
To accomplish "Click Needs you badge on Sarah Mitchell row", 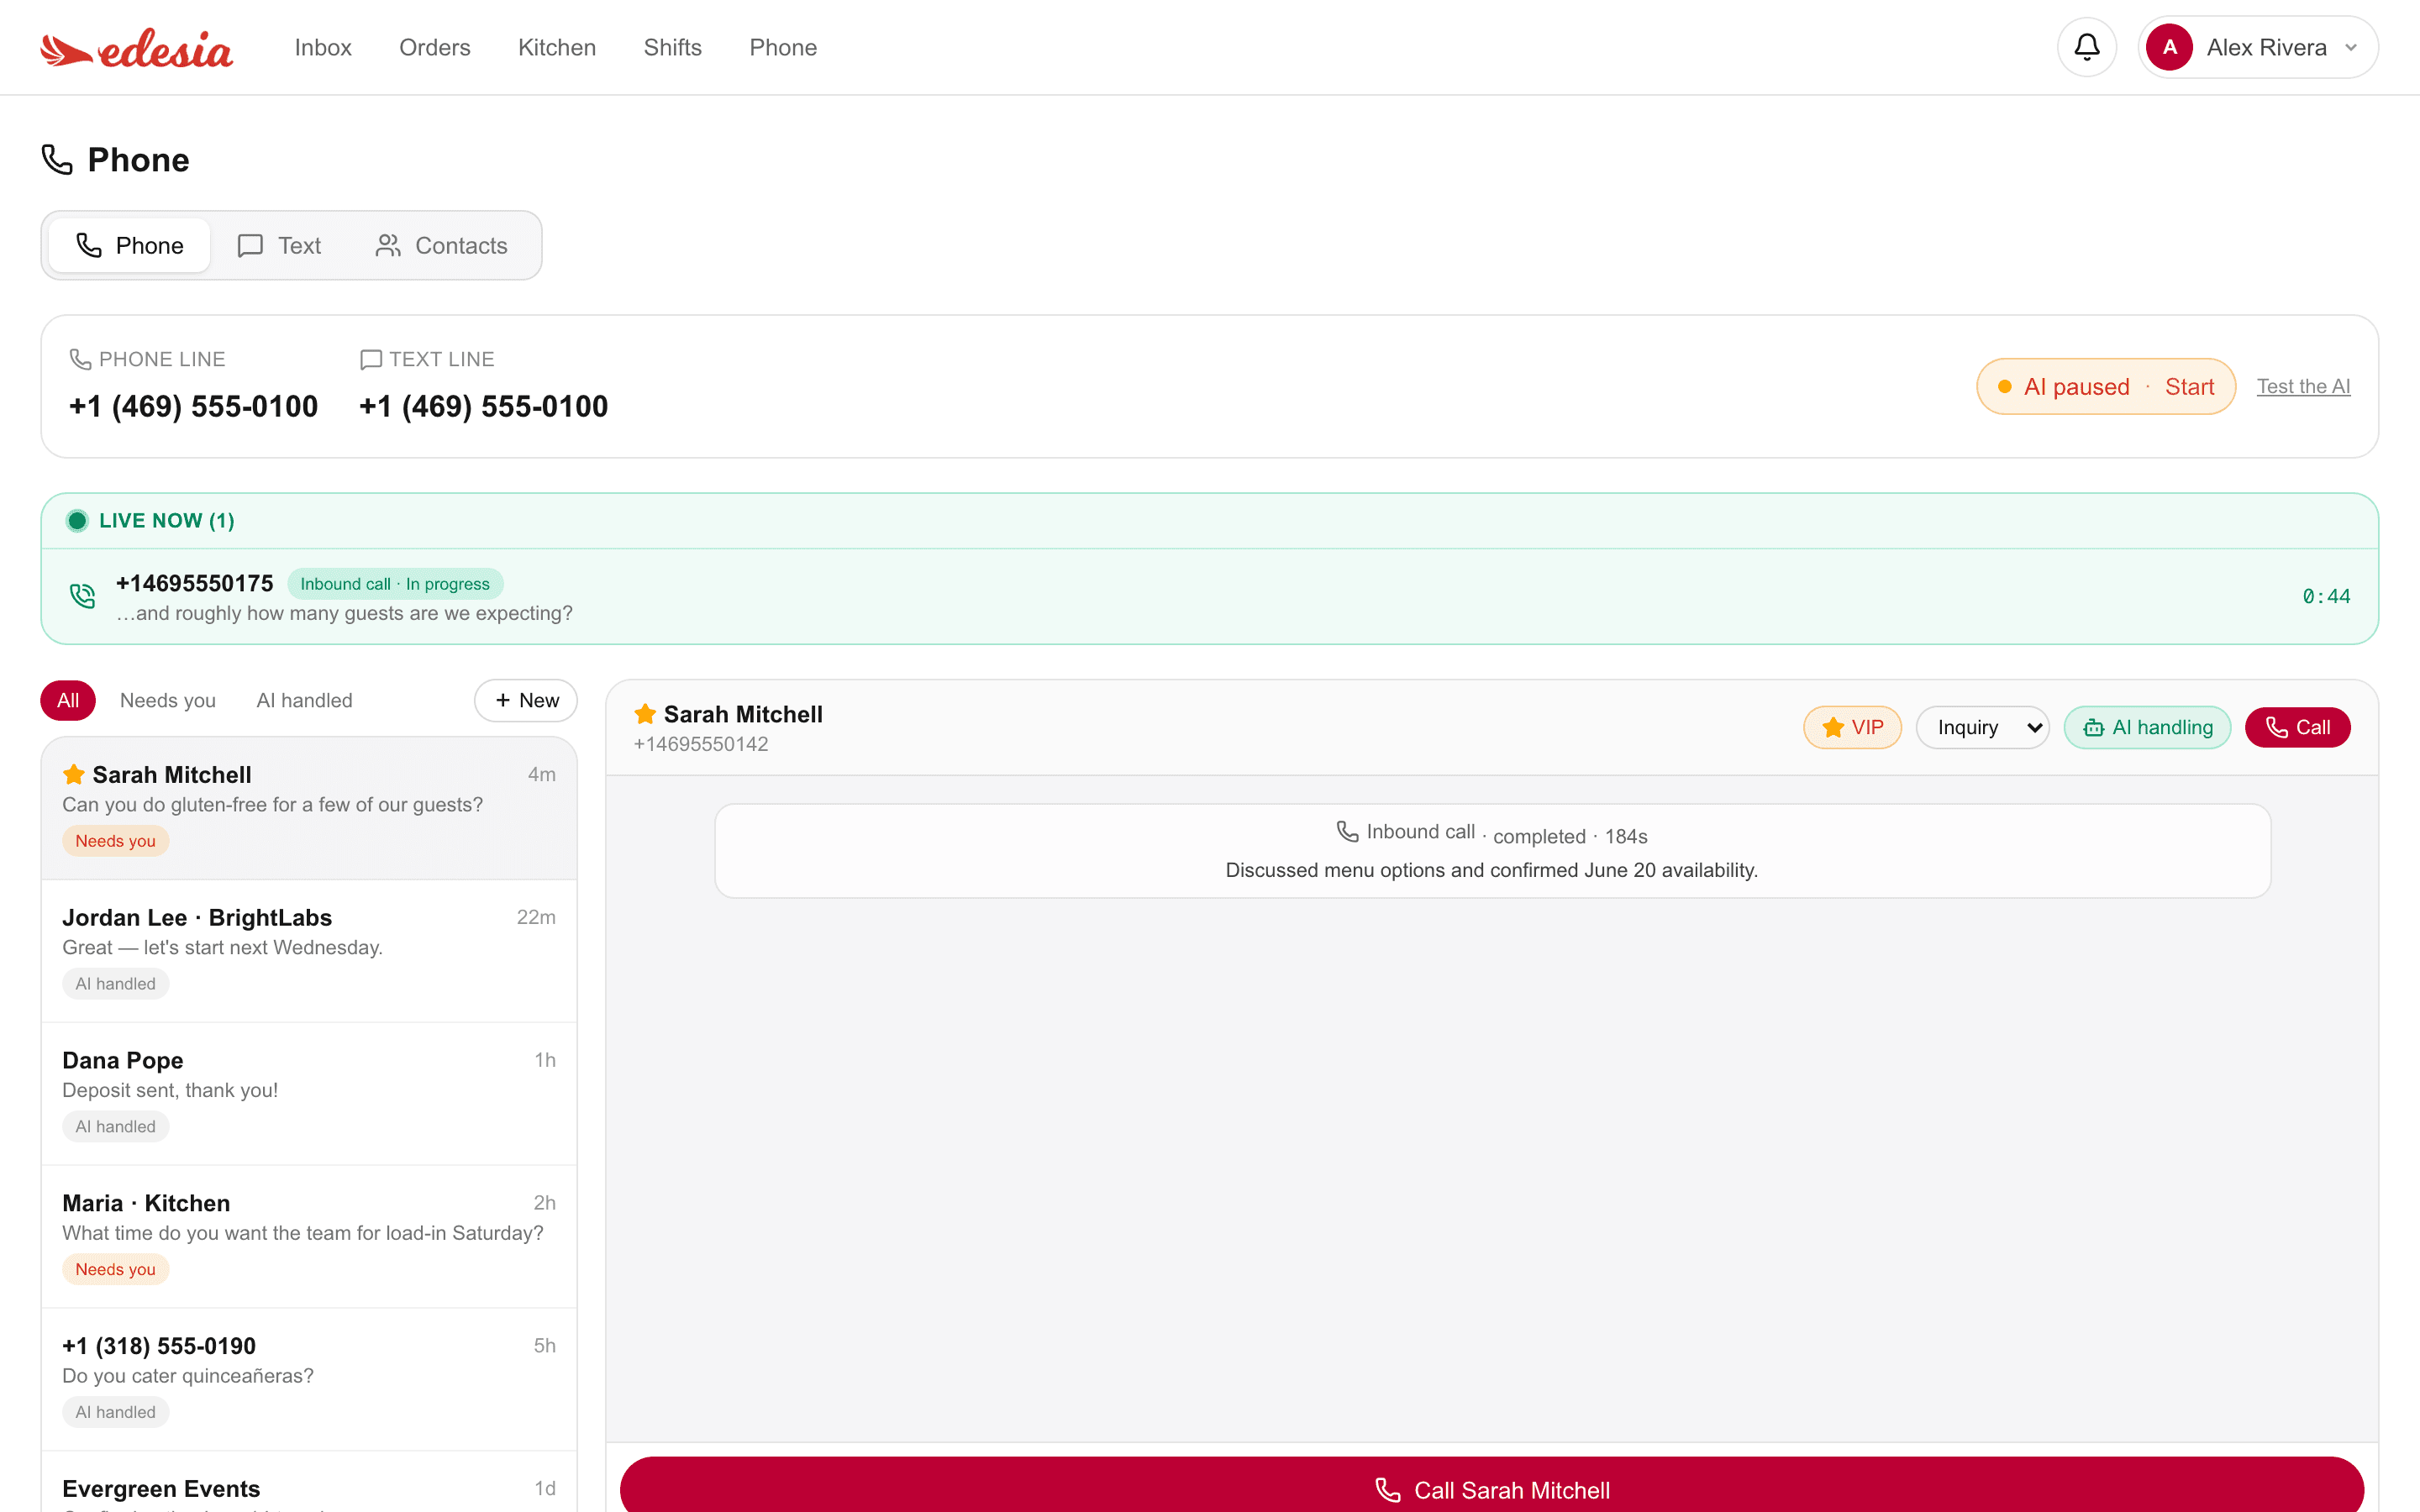I will point(115,841).
